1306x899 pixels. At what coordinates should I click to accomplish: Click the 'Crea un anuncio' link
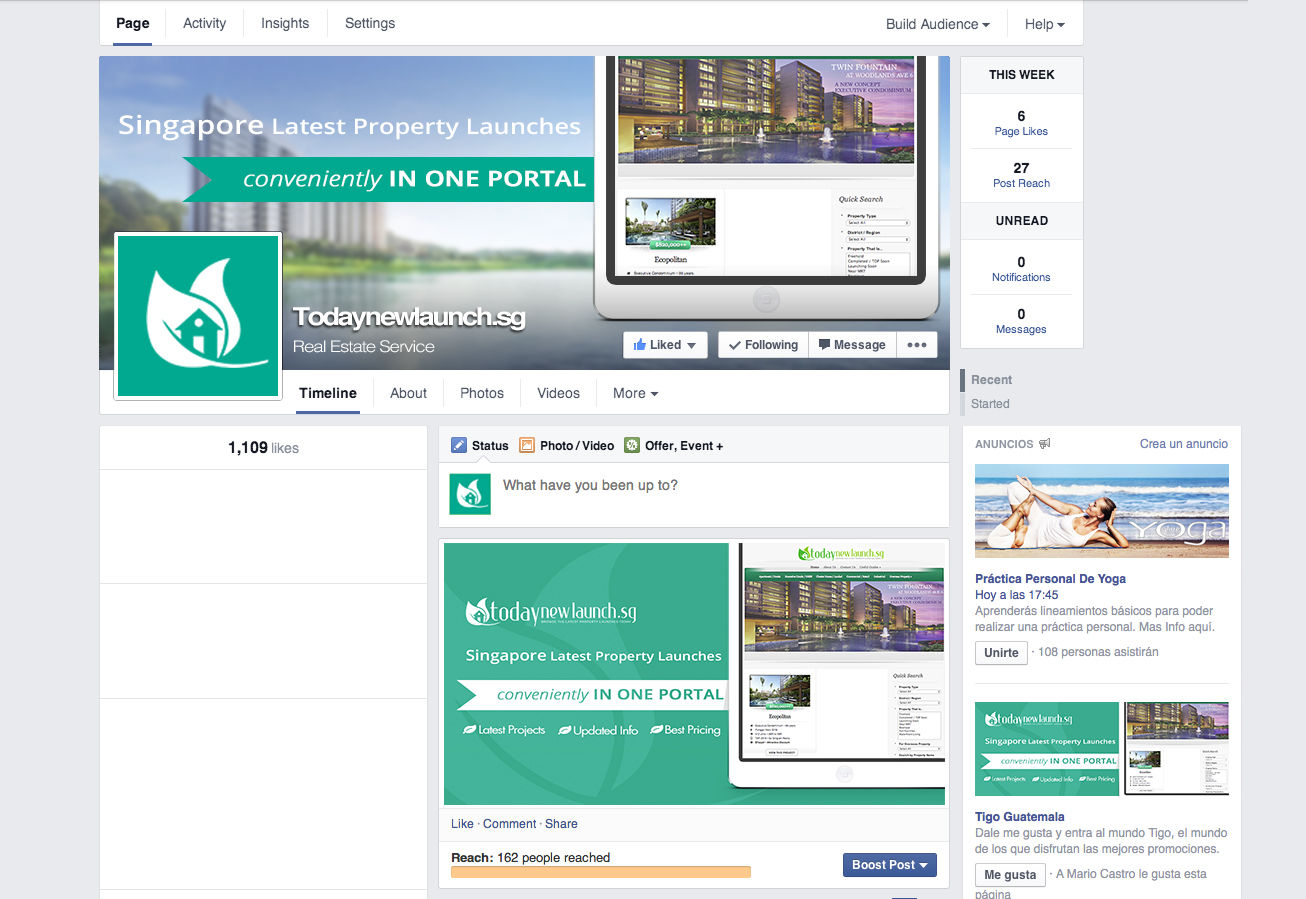[1184, 444]
